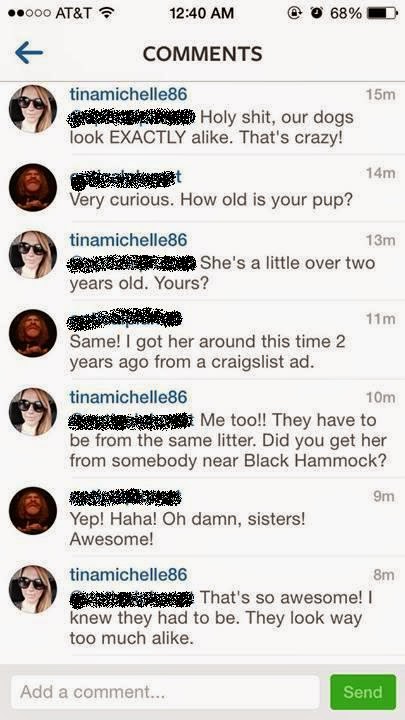405x720 pixels.
Task: Tap the redacted mention in 8m comment
Action: pyautogui.click(x=131, y=599)
